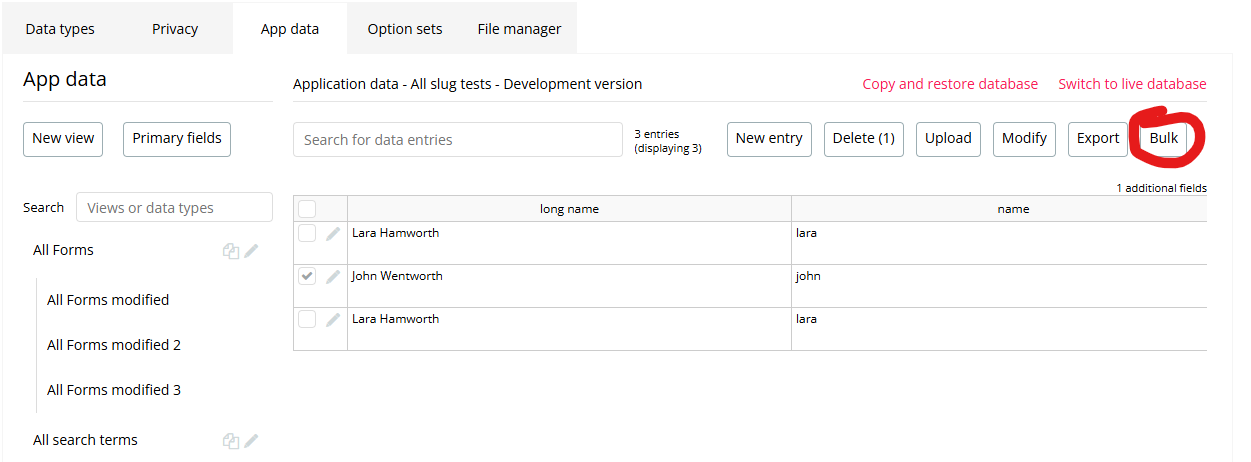Tick the select-all checkbox in table header
This screenshot has height=462, width=1251.
click(307, 209)
